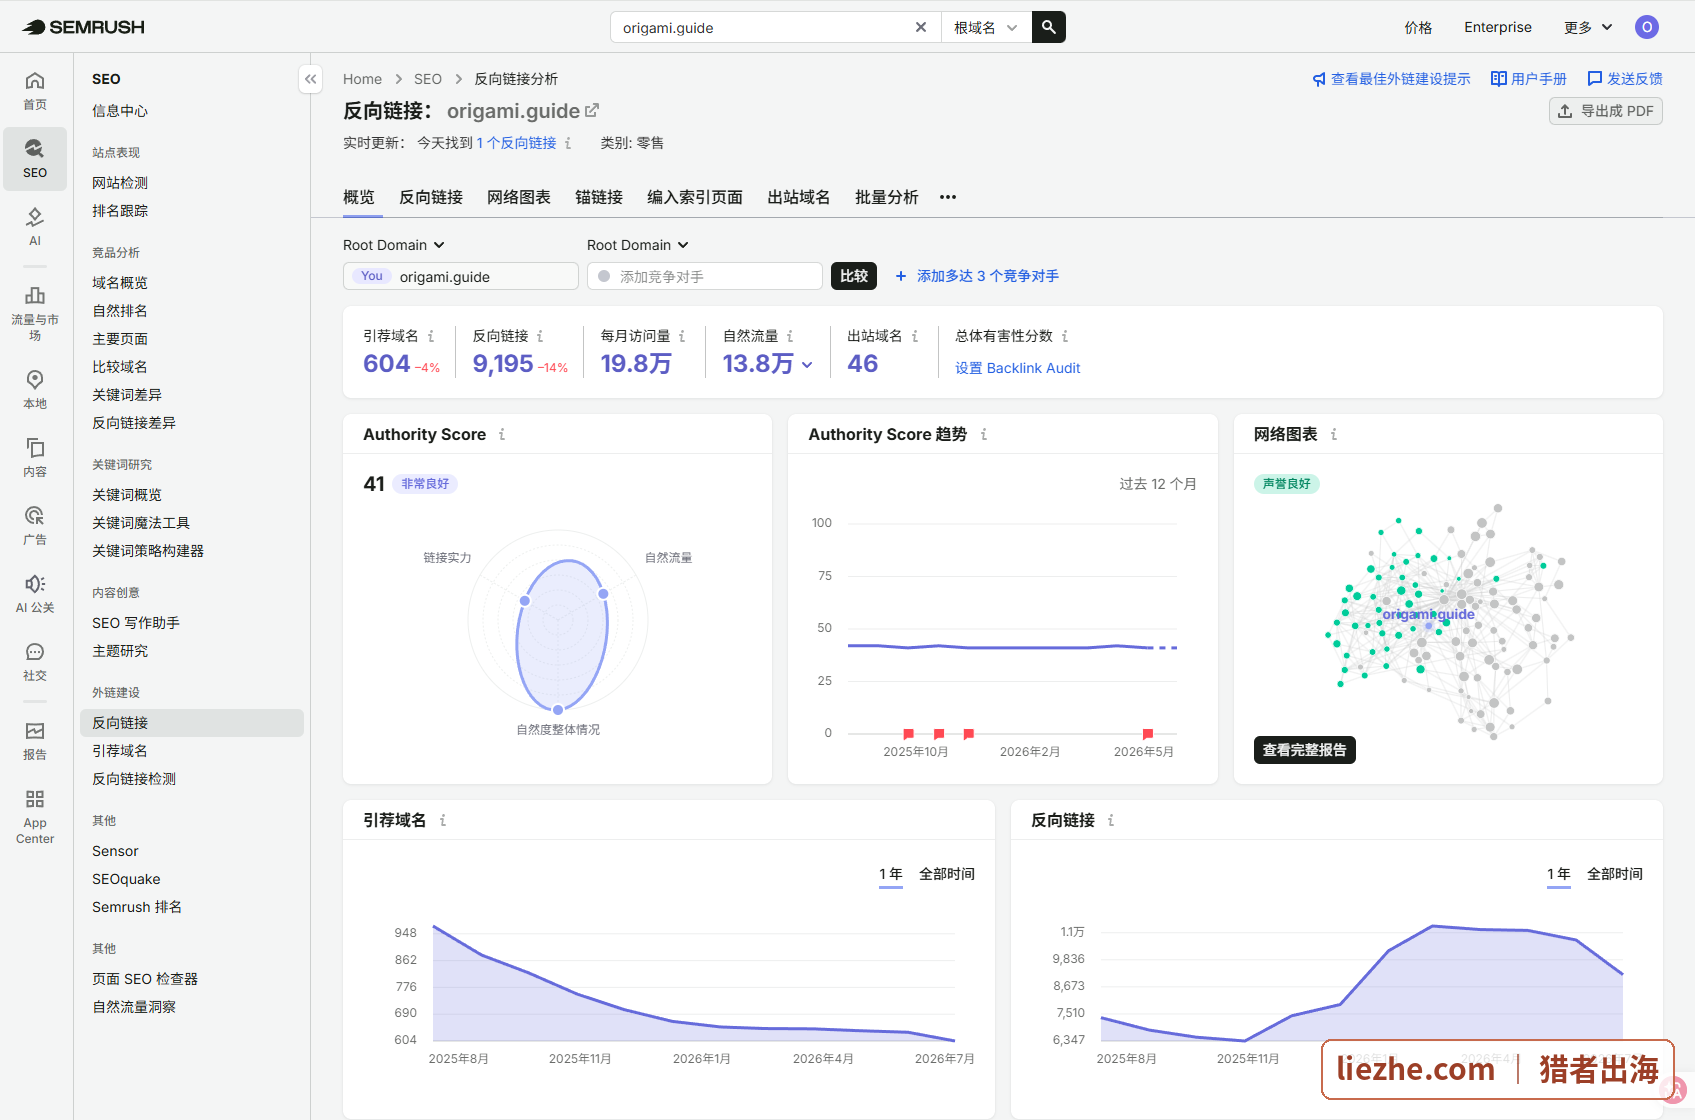The height and width of the screenshot is (1120, 1695).
Task: Open 域名概览 in sidebar
Action: click(120, 283)
